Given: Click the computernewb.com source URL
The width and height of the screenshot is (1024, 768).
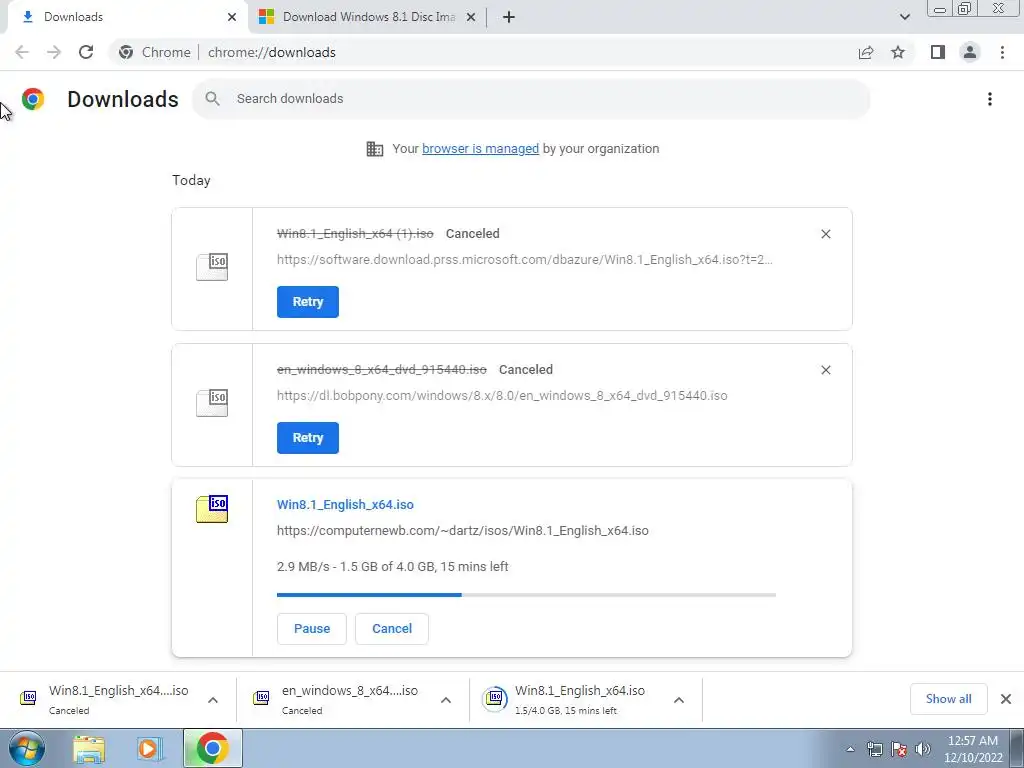Looking at the screenshot, I should coord(462,531).
